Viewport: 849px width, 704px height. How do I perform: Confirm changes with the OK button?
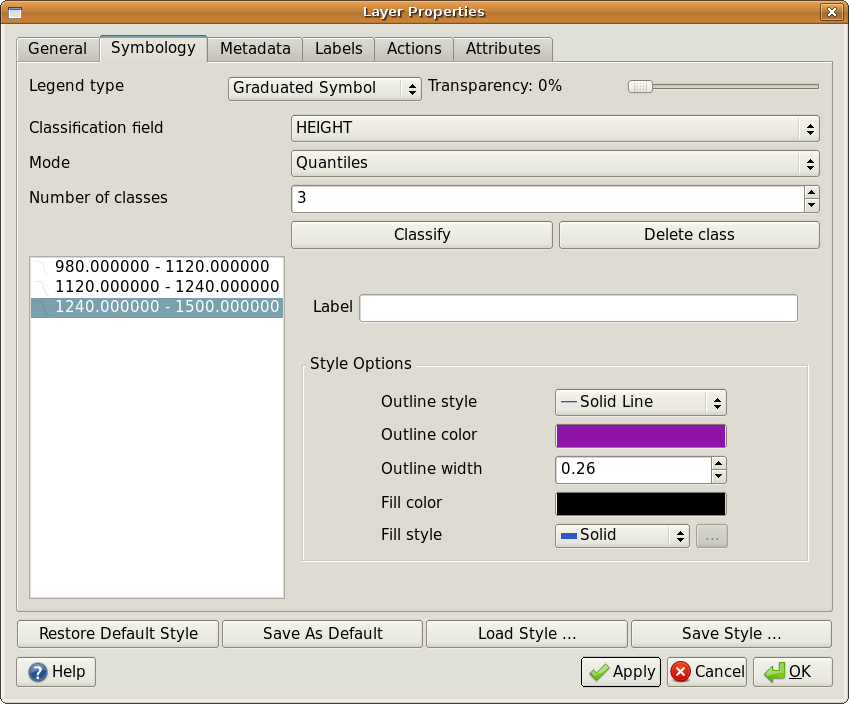pos(792,671)
